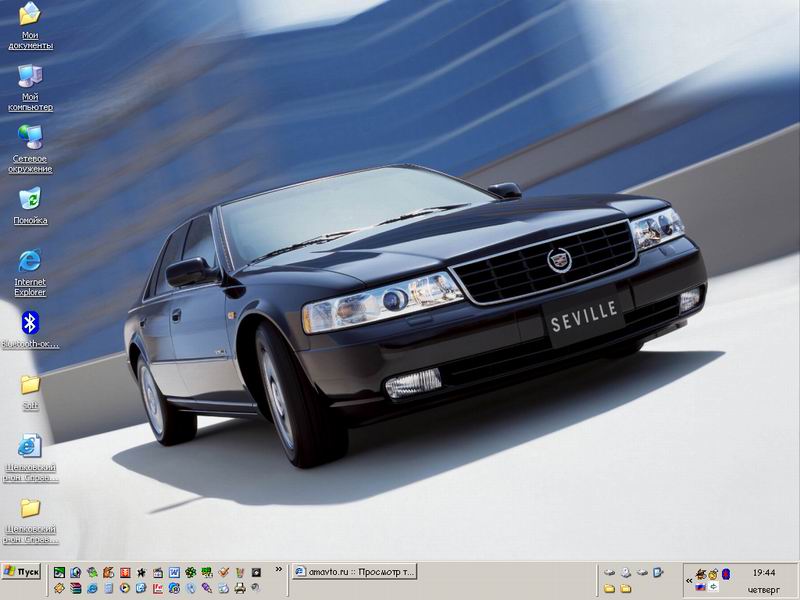
Task: Expand hidden system tray icons arrow
Action: click(689, 580)
